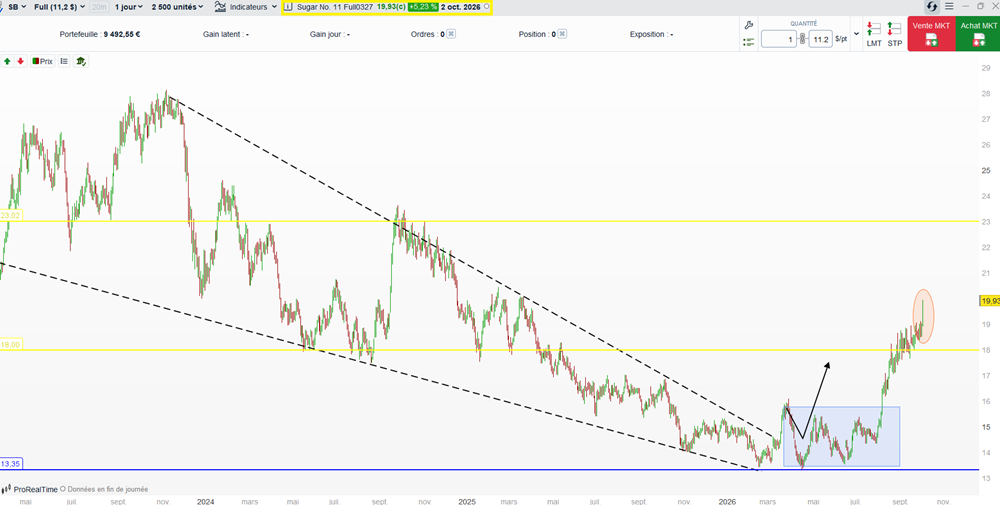Click the 2025 label on time axis
The height and width of the screenshot is (505, 1000).
click(469, 501)
